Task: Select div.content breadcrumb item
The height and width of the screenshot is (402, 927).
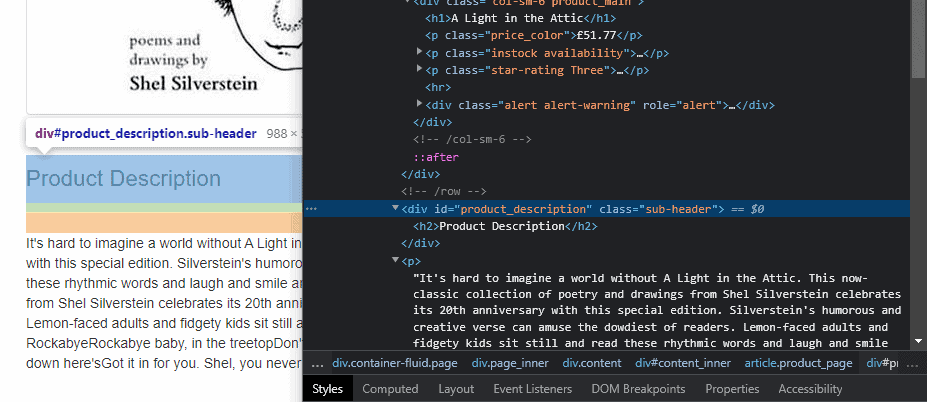Action: [x=592, y=363]
